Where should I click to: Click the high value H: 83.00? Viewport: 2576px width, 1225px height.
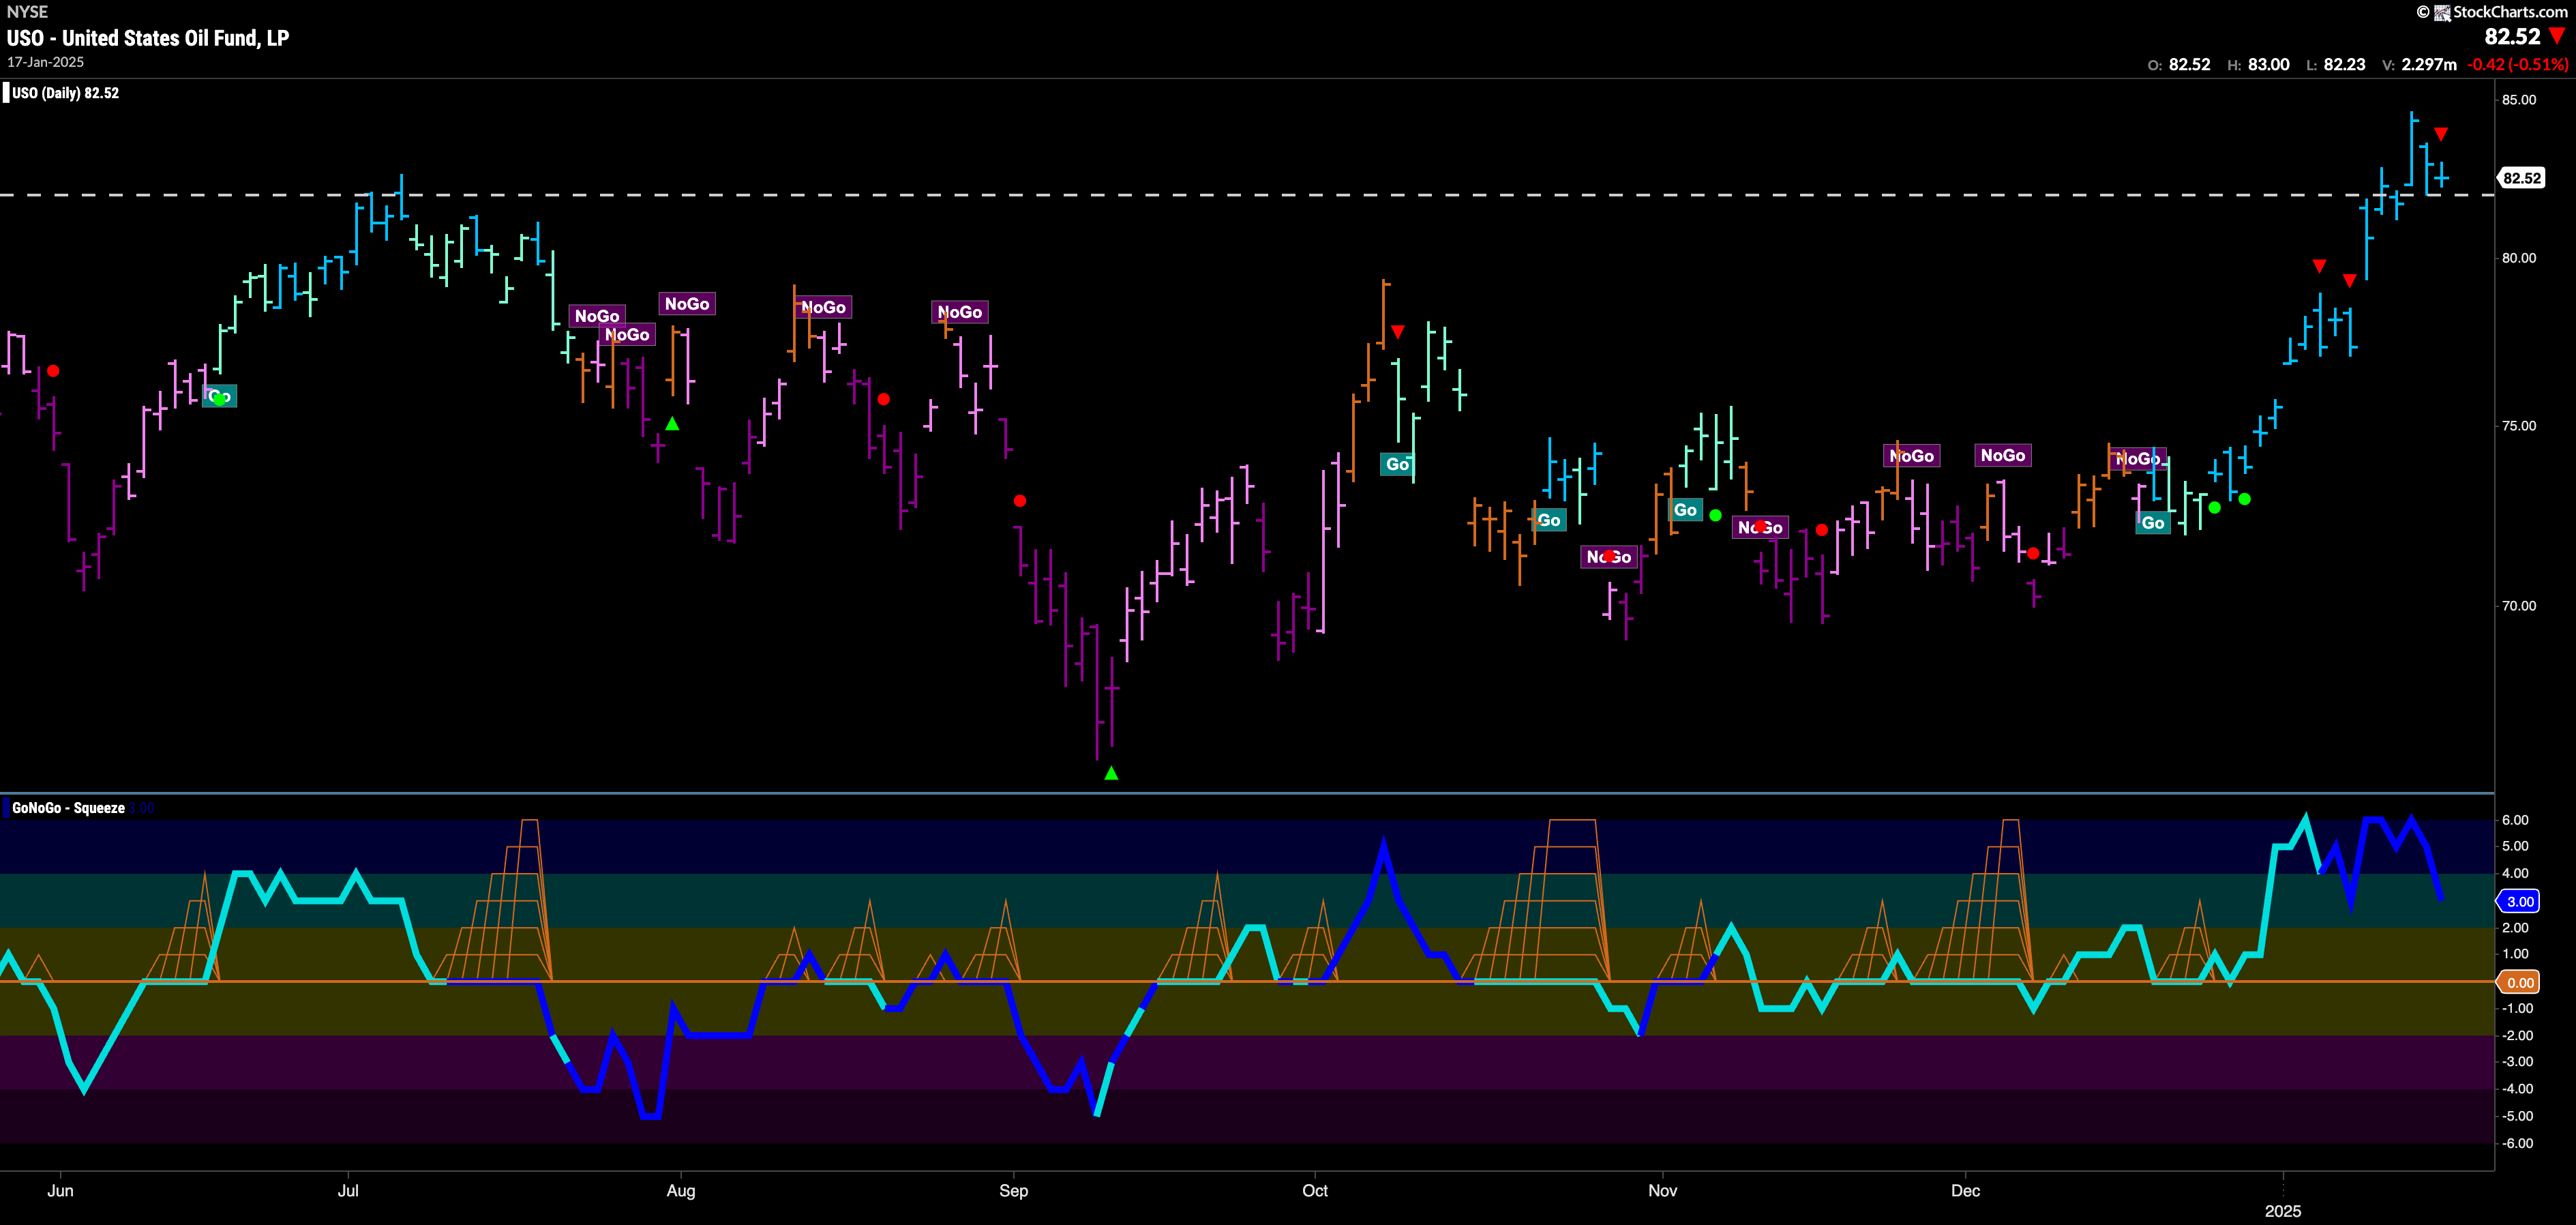click(2259, 64)
